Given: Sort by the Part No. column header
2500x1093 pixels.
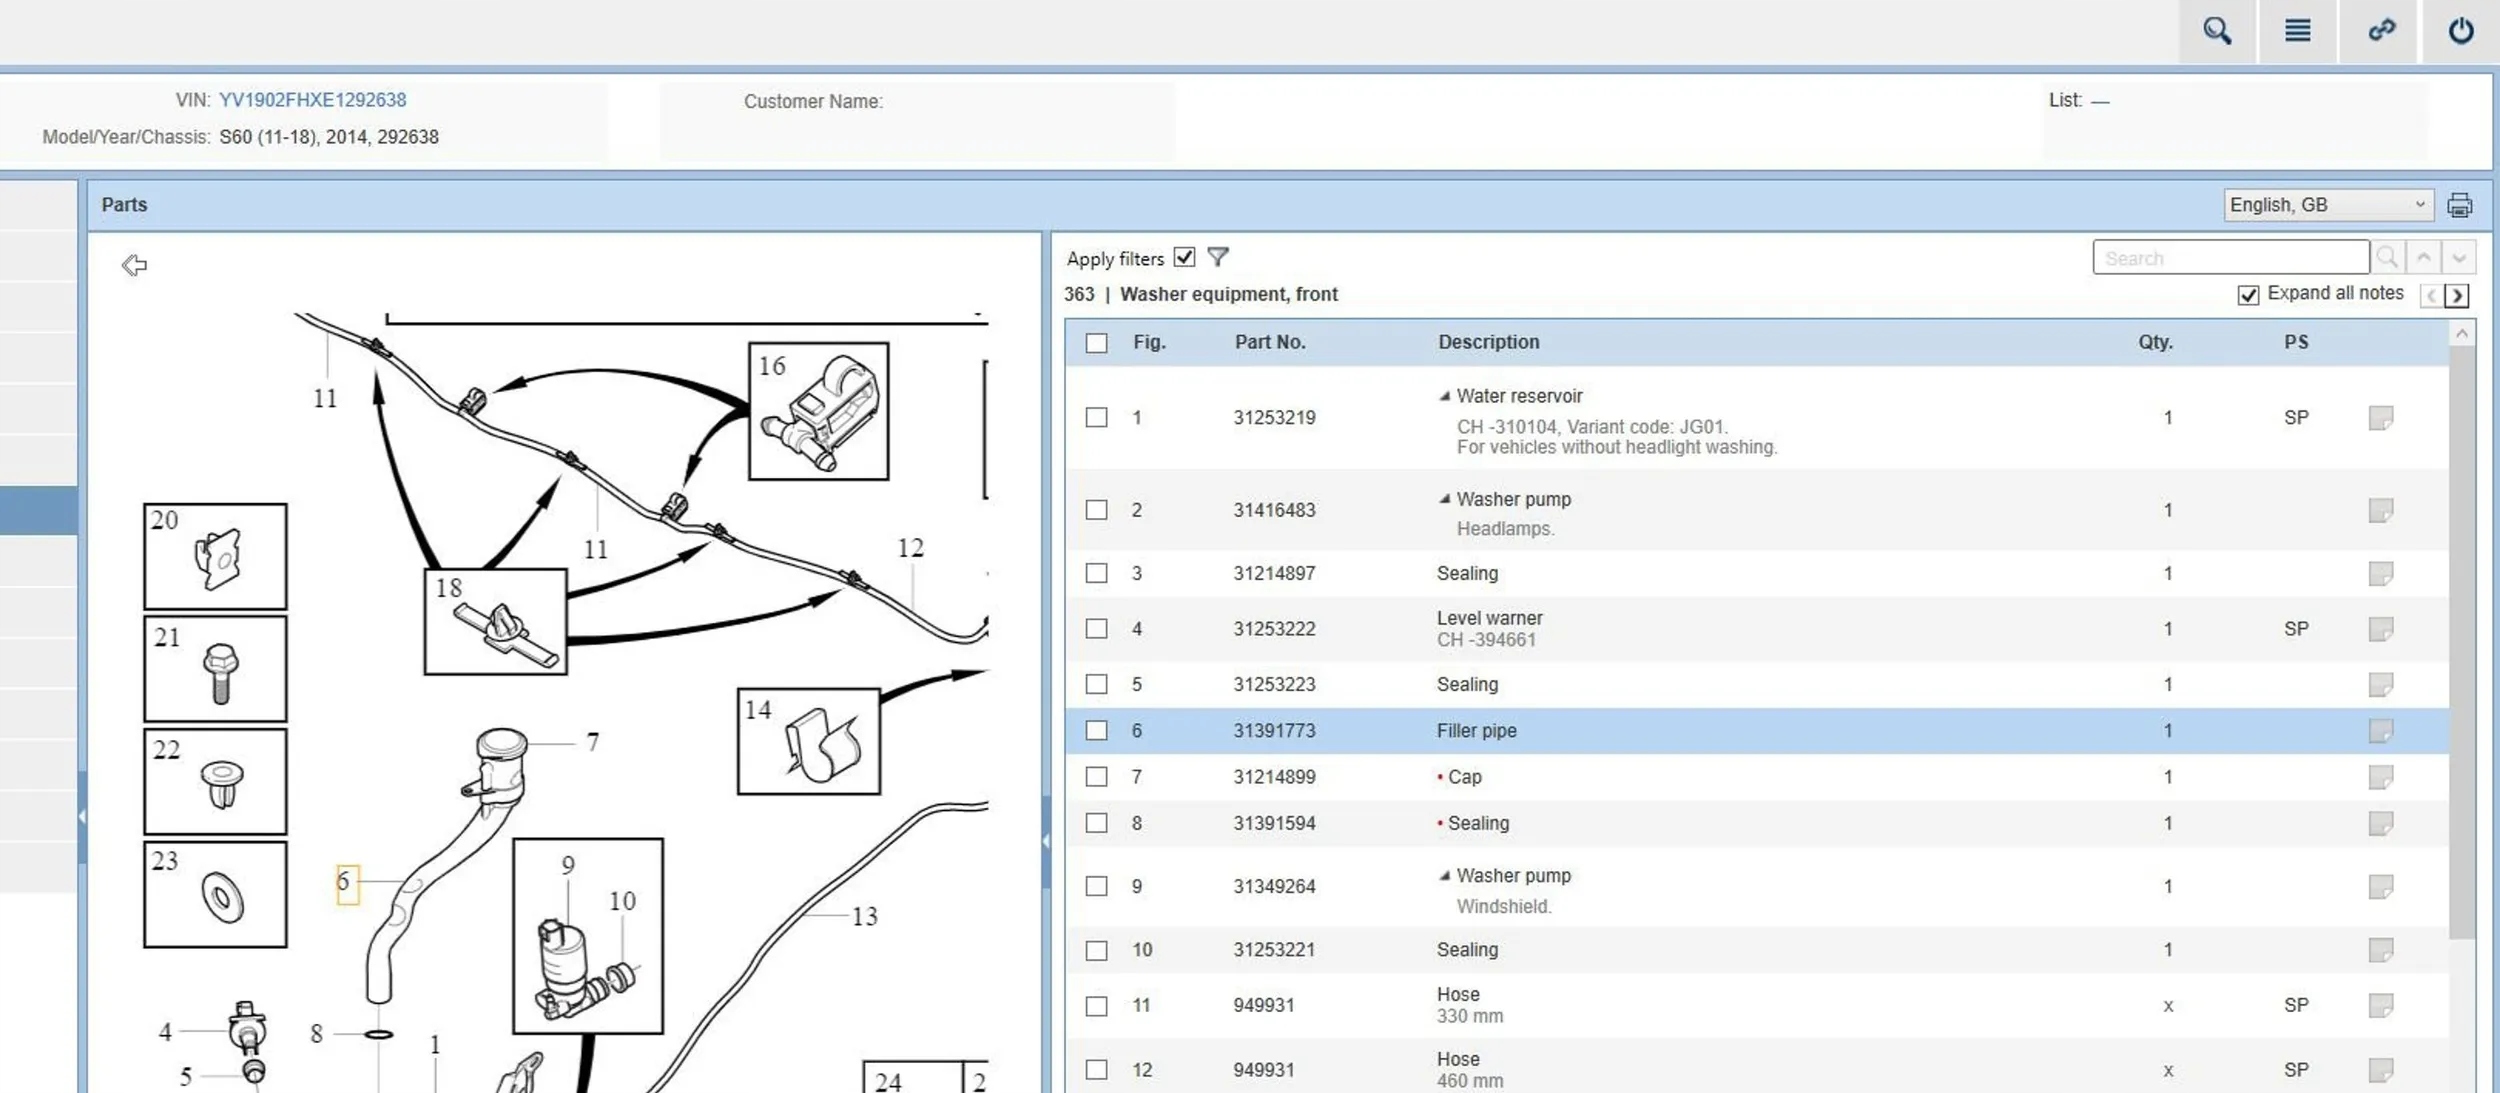Looking at the screenshot, I should click(1269, 342).
